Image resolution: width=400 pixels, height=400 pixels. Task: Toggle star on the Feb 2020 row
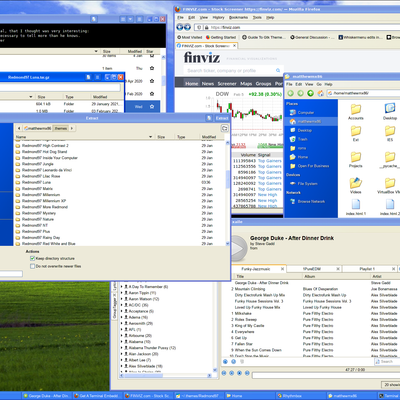pyautogui.click(x=152, y=94)
